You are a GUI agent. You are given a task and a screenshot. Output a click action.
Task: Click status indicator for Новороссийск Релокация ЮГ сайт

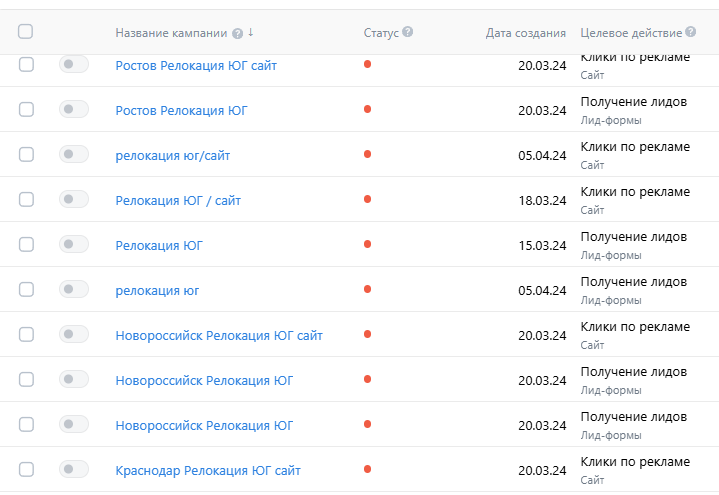click(367, 334)
